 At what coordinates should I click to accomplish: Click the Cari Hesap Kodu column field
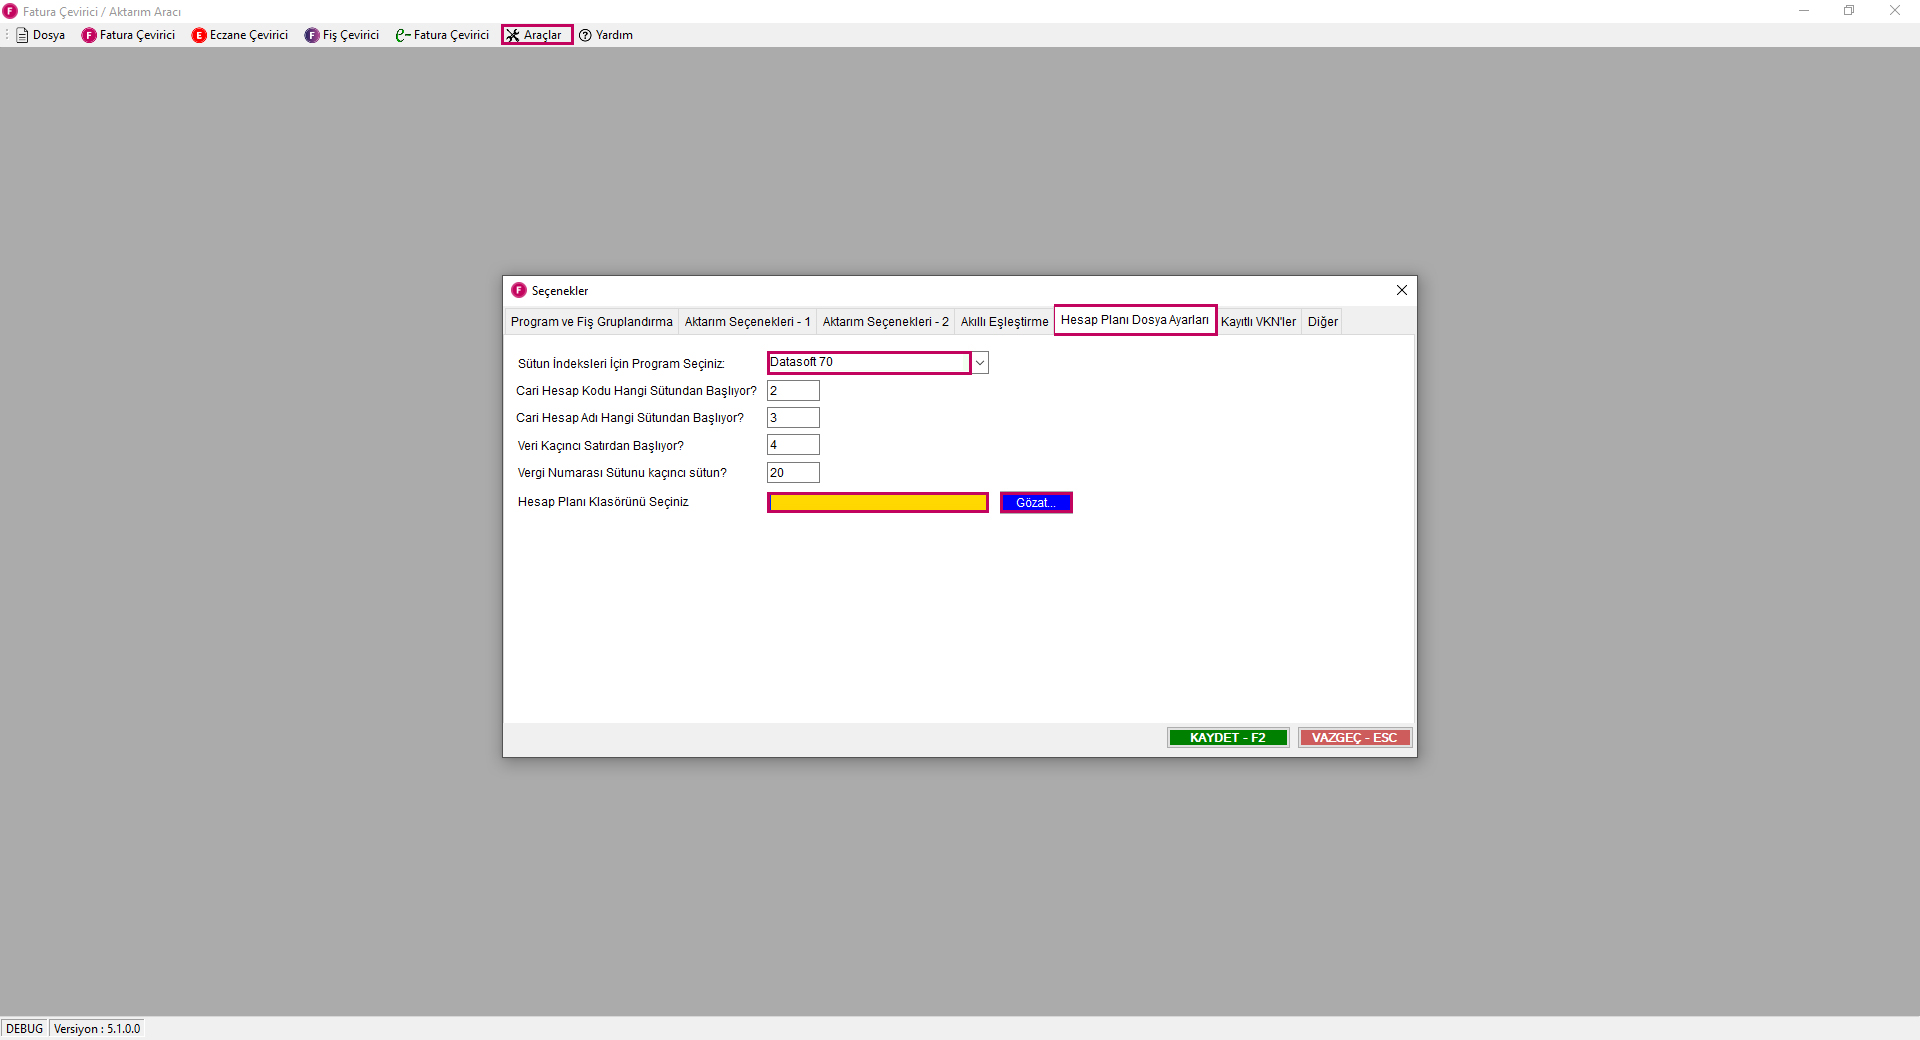point(793,391)
